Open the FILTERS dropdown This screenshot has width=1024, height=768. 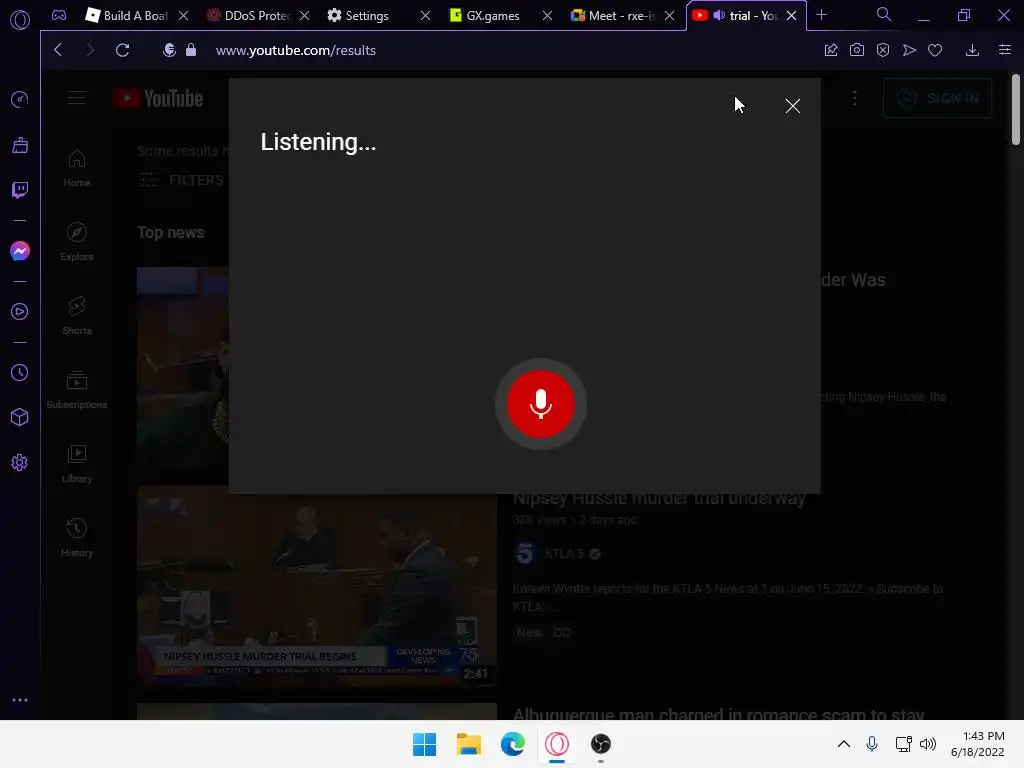click(x=182, y=180)
